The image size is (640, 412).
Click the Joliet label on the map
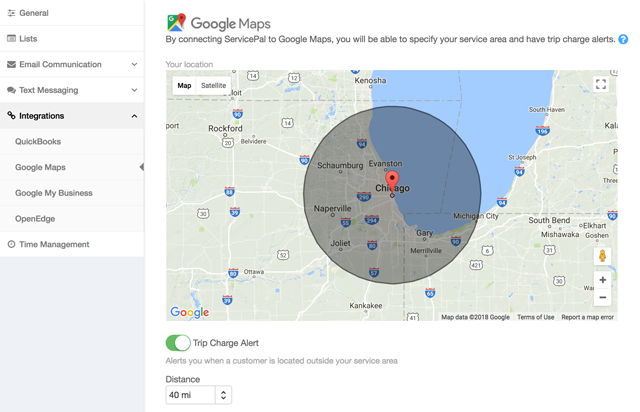click(x=340, y=243)
